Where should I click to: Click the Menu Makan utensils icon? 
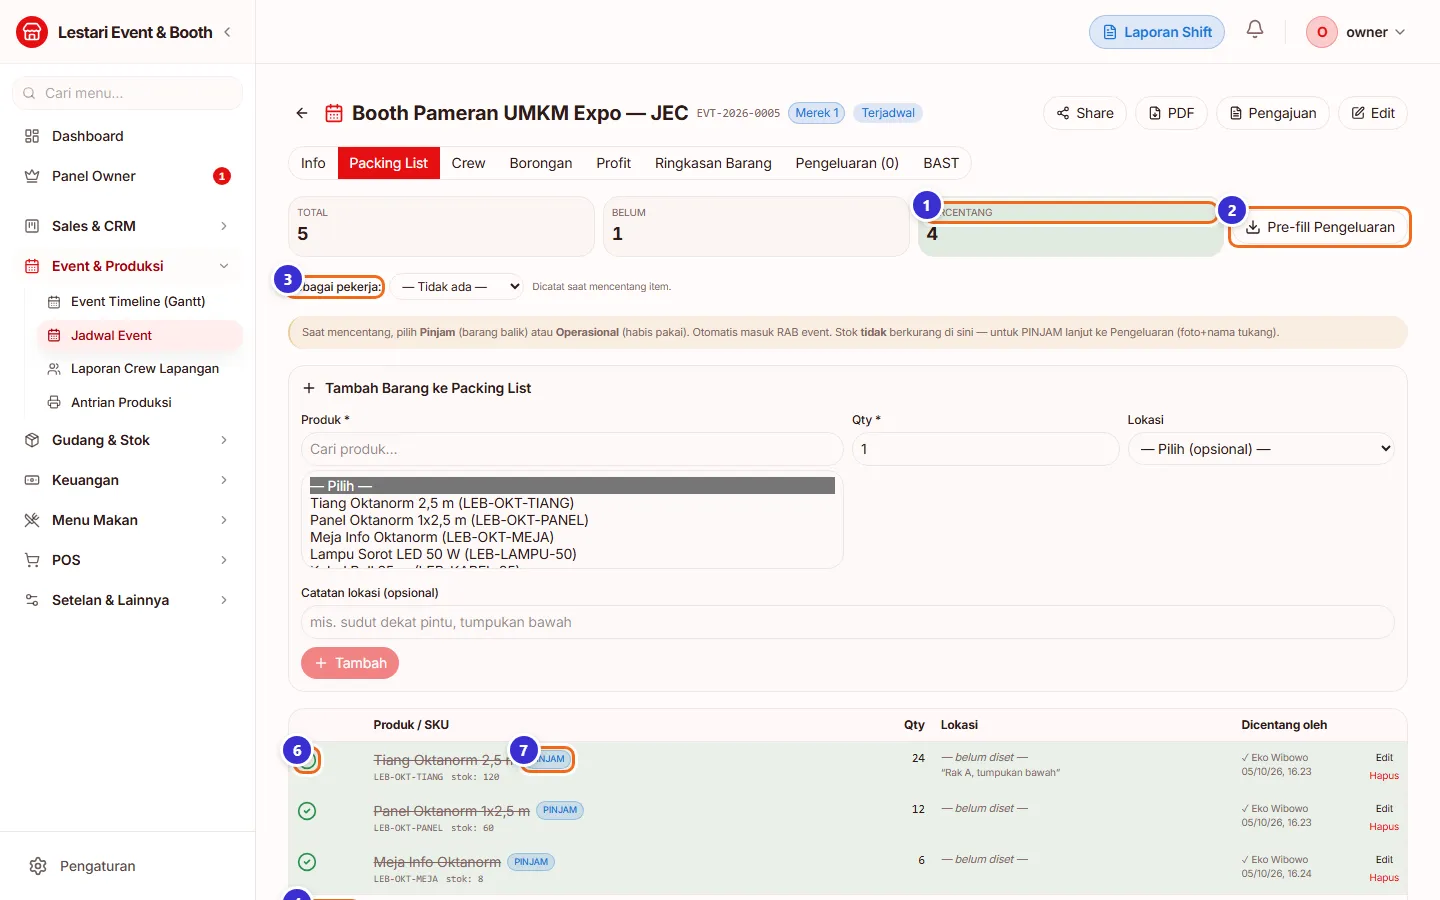click(32, 520)
